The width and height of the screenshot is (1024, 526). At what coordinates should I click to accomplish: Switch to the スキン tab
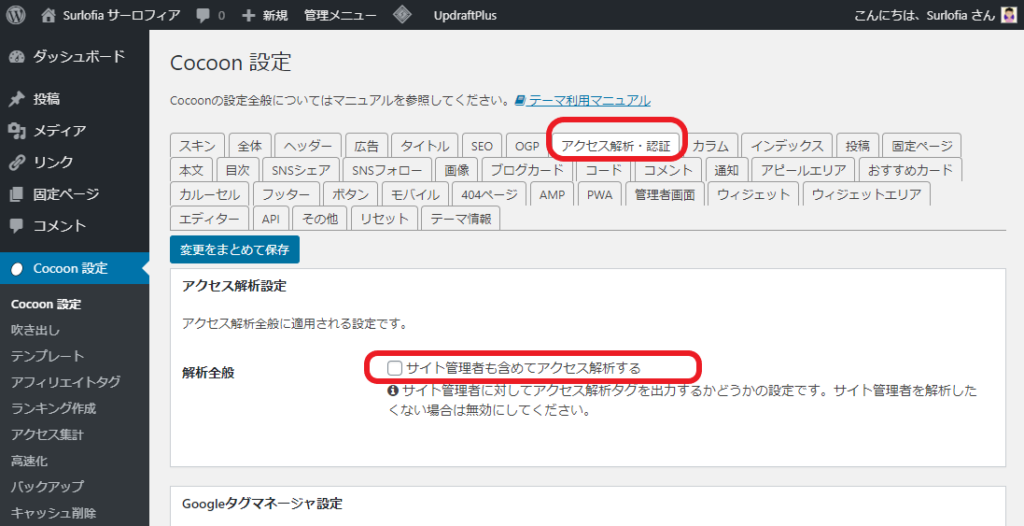[x=197, y=146]
